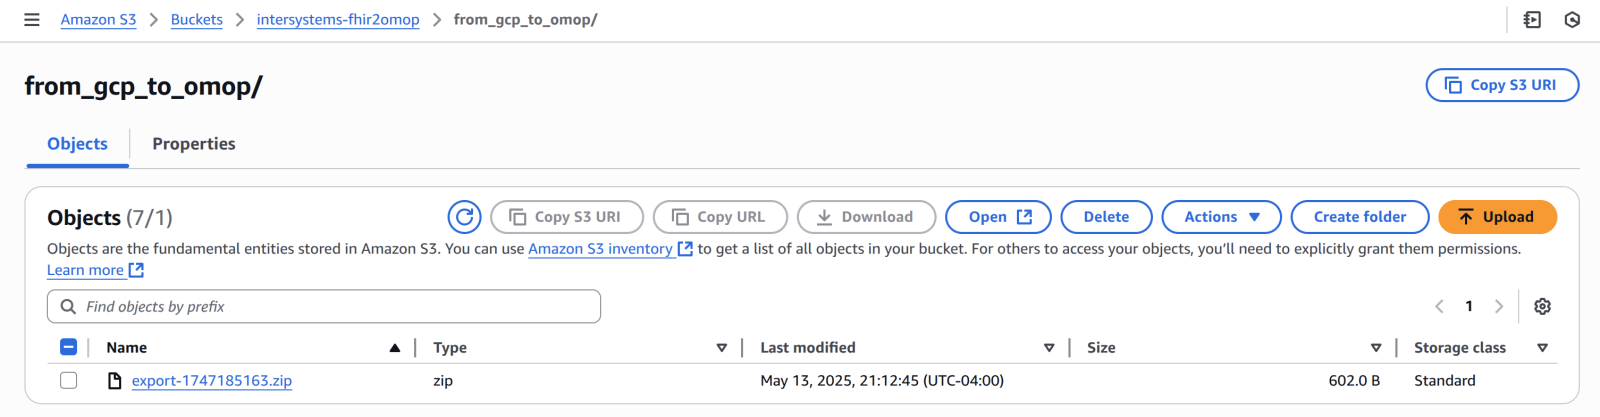Open table preferences gear icon

coord(1542,307)
